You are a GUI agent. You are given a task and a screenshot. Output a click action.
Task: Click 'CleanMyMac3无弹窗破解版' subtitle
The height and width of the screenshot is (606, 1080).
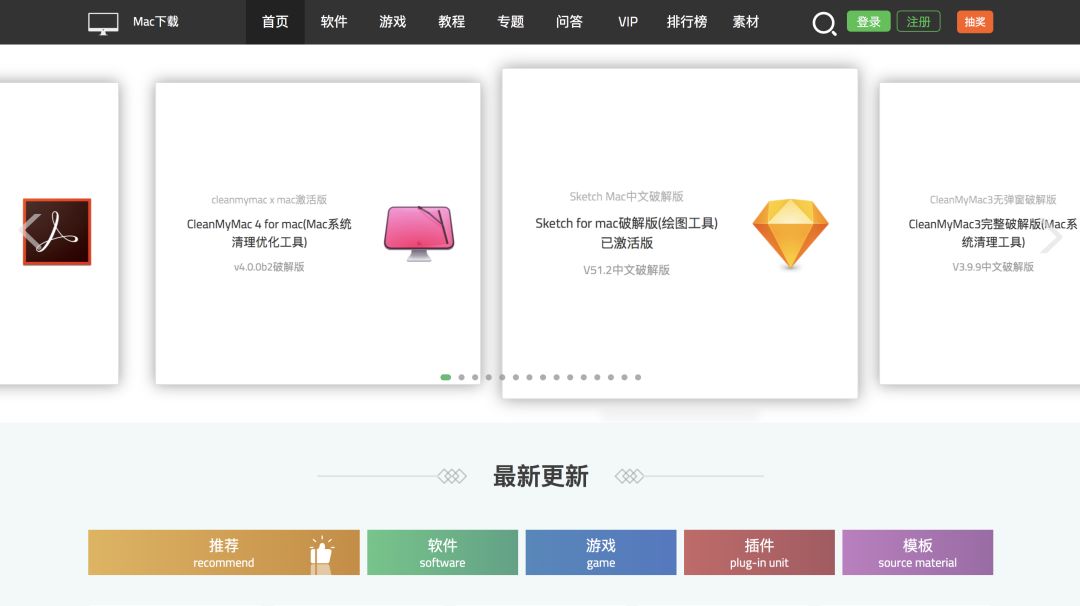pos(993,200)
